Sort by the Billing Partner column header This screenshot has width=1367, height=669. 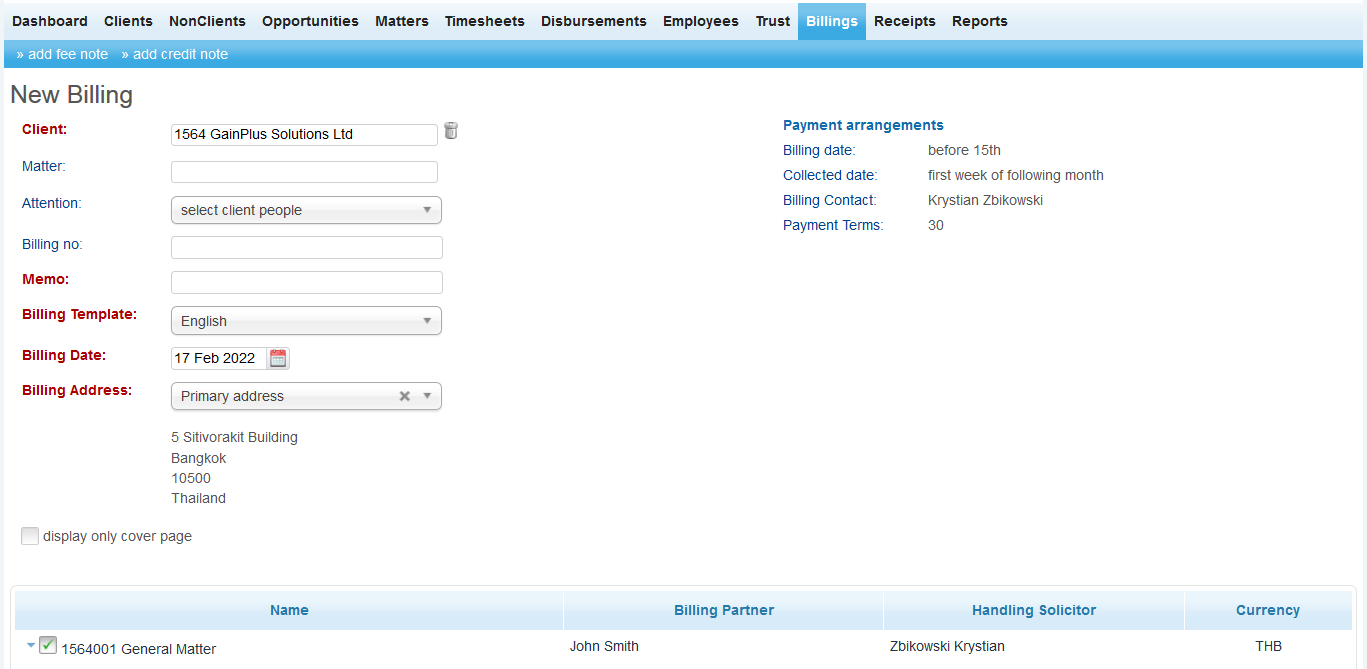[723, 610]
